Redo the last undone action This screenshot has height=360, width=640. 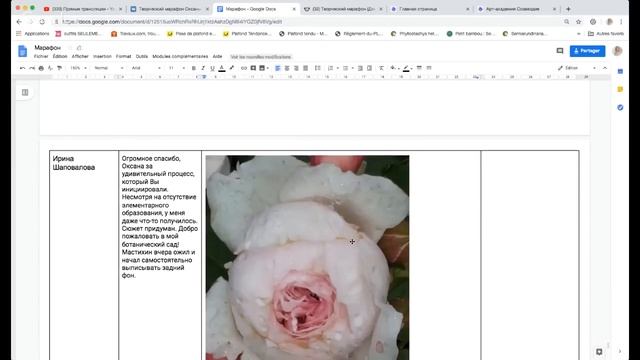(32, 68)
